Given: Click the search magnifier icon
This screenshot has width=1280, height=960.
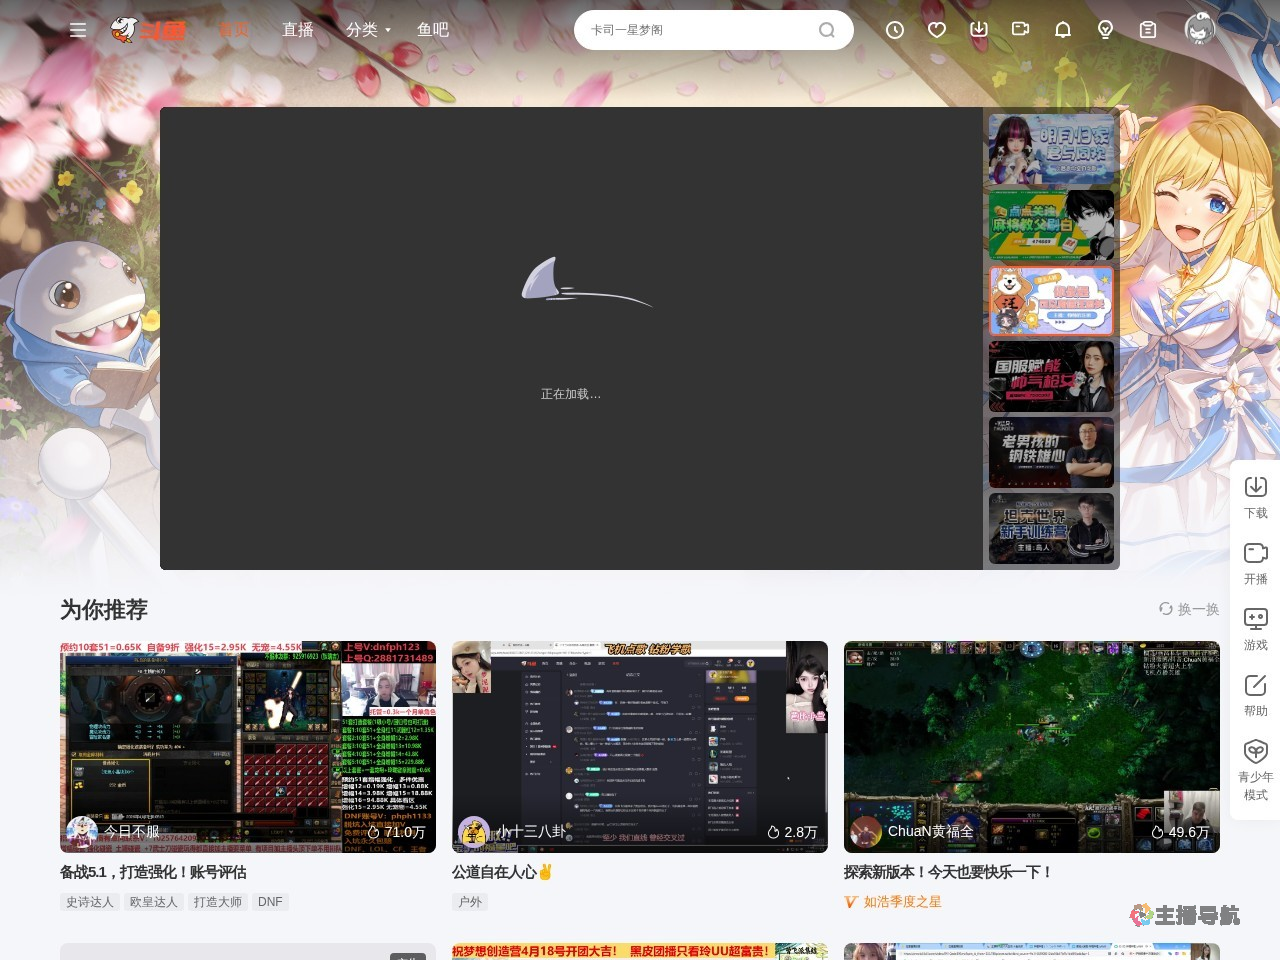Looking at the screenshot, I should 826,30.
